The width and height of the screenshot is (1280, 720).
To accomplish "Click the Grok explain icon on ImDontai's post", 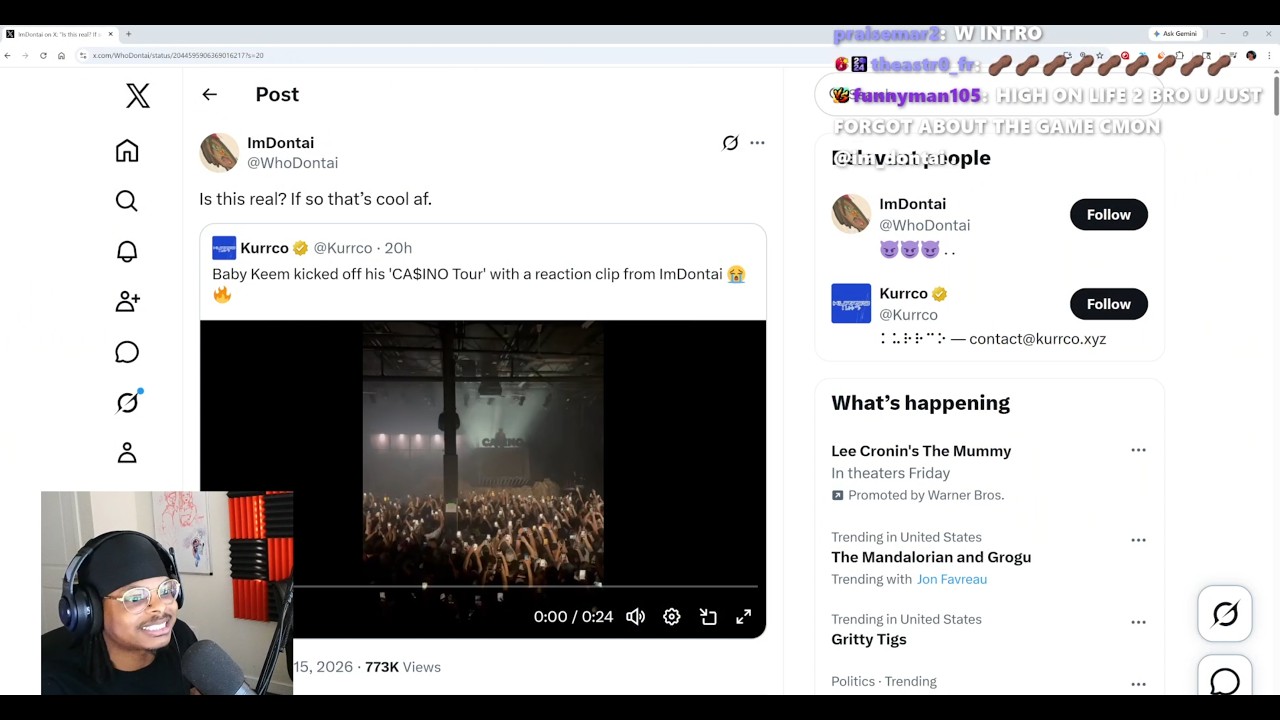I will click(x=730, y=143).
